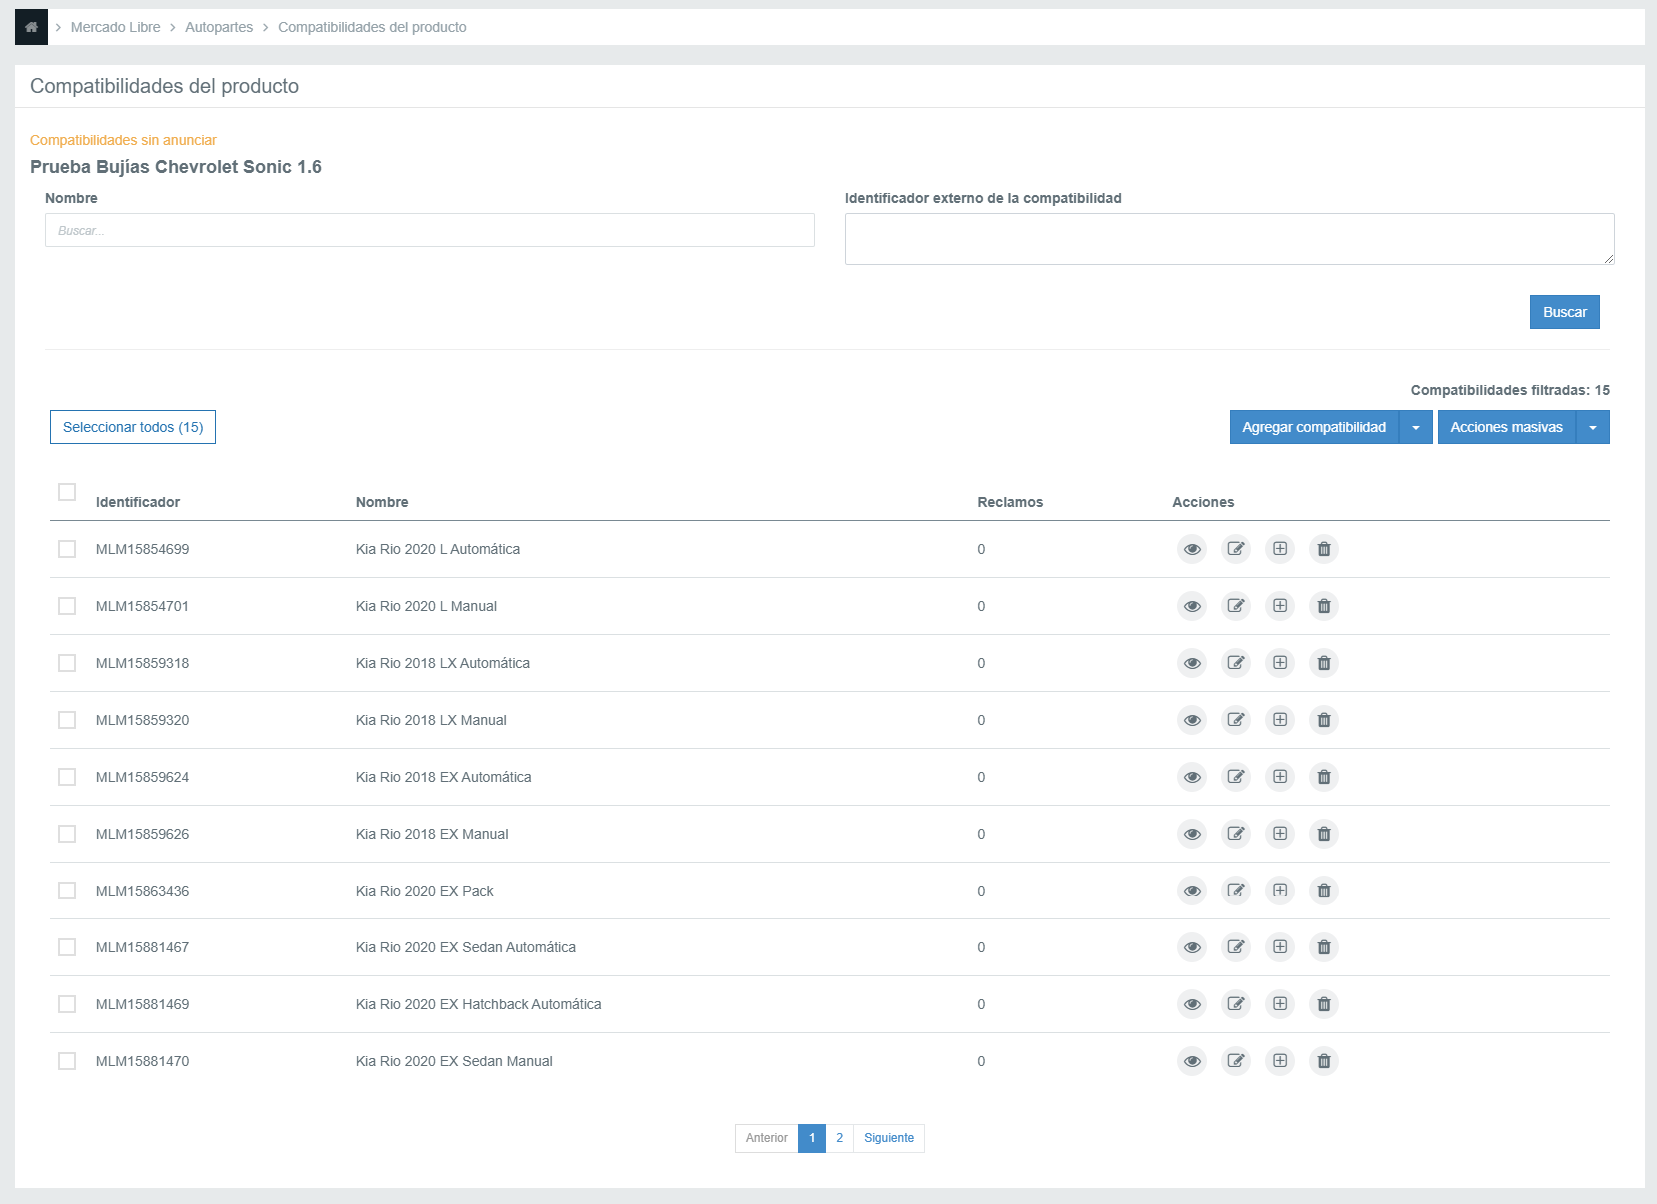
Task: Edit Kia Rio 2020 EX Sedan Manual
Action: [1236, 1061]
